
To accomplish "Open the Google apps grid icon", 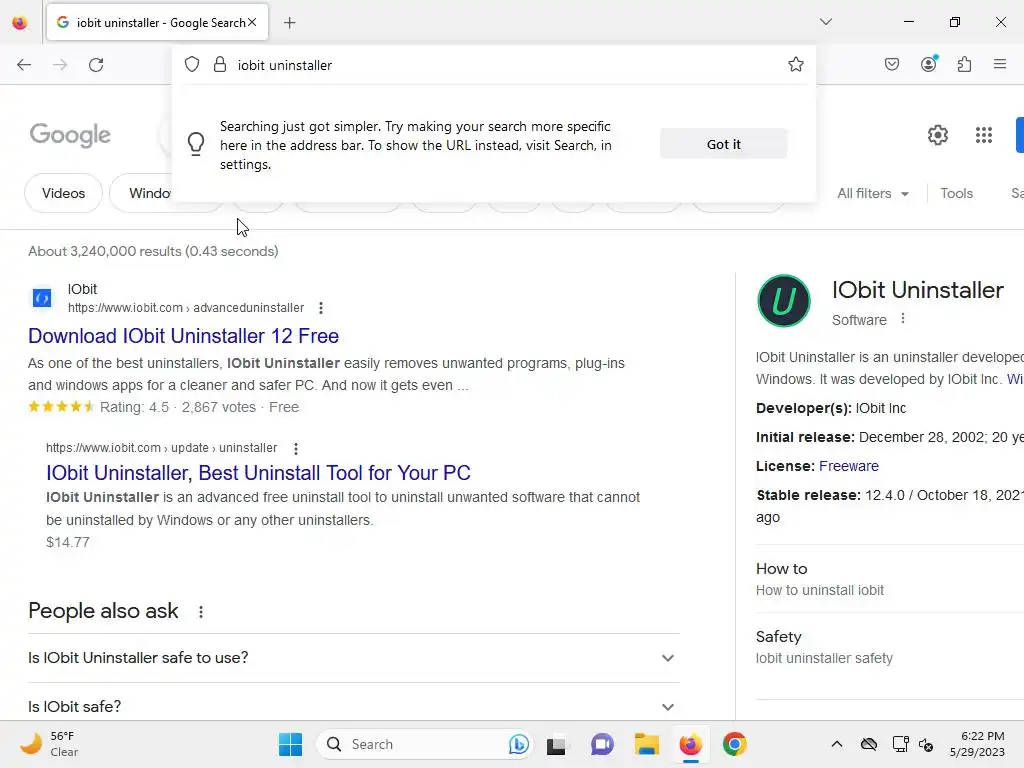I will click(x=984, y=135).
